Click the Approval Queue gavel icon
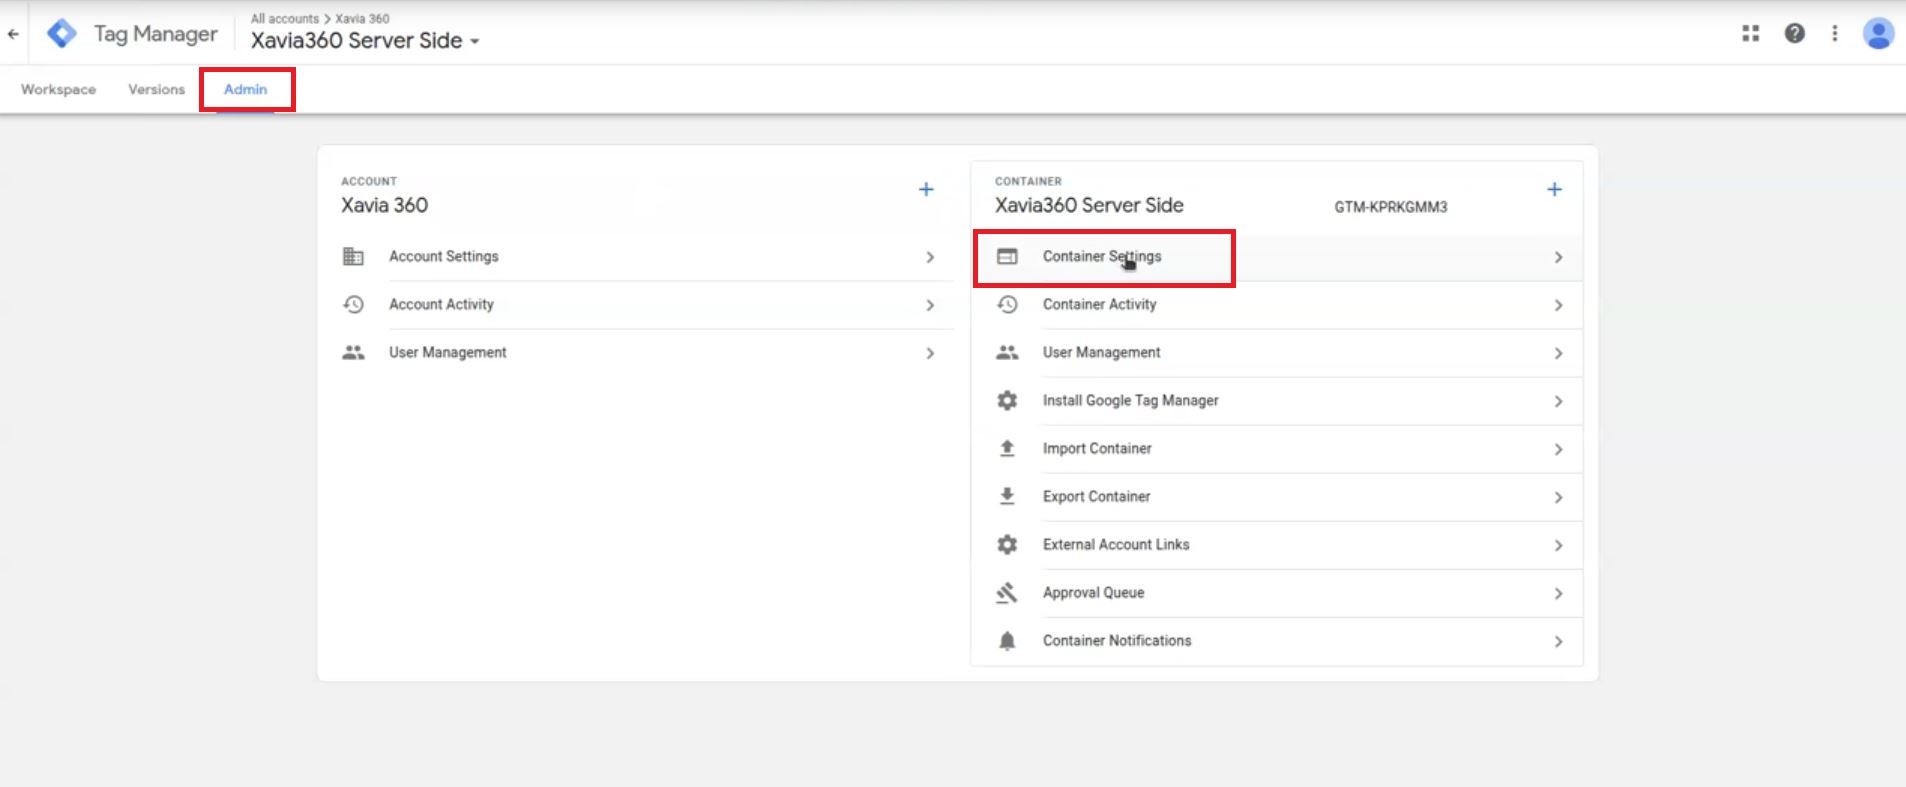Screen dimensions: 1906x787 [x=1007, y=592]
